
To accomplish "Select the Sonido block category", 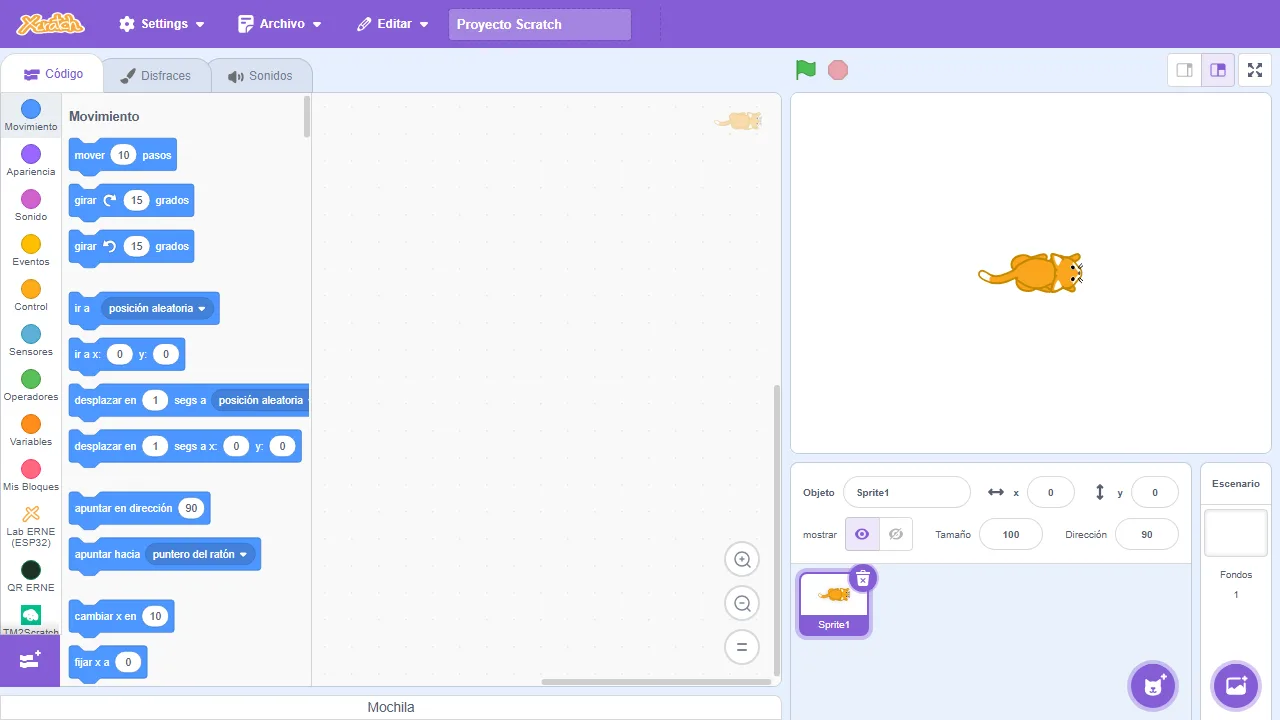I will click(x=31, y=205).
